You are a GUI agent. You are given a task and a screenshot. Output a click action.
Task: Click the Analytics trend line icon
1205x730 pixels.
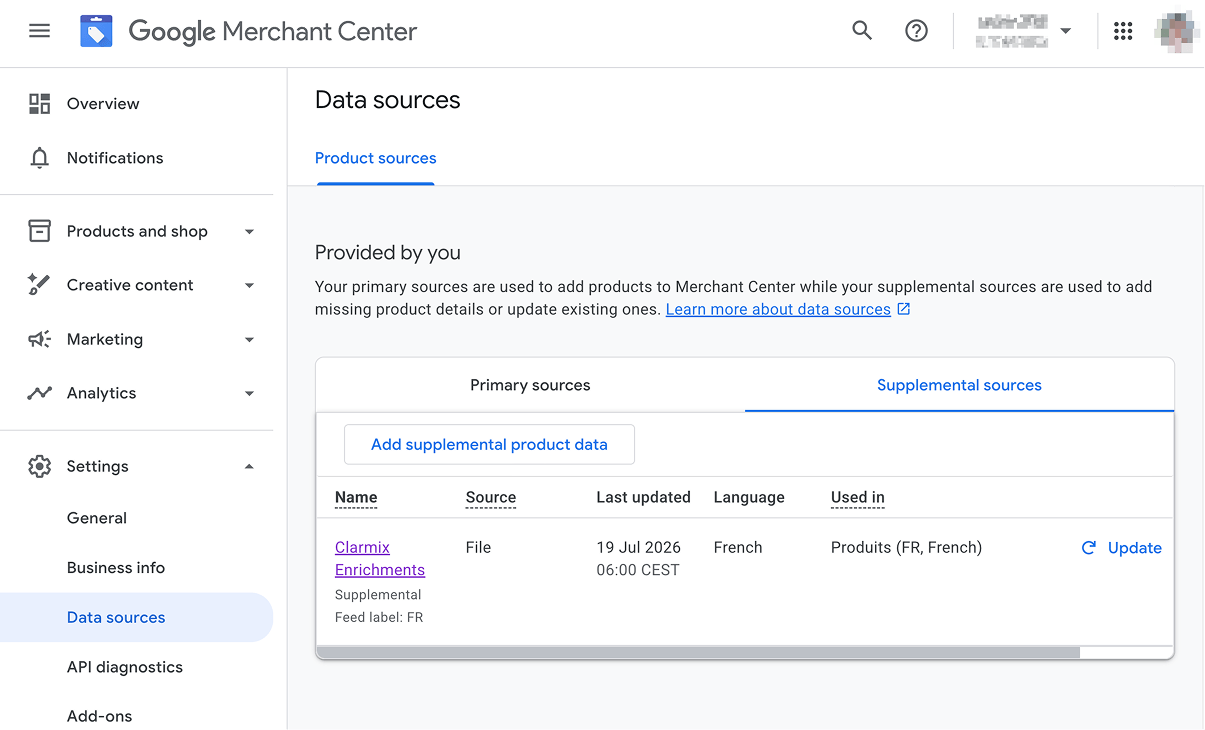tap(39, 393)
